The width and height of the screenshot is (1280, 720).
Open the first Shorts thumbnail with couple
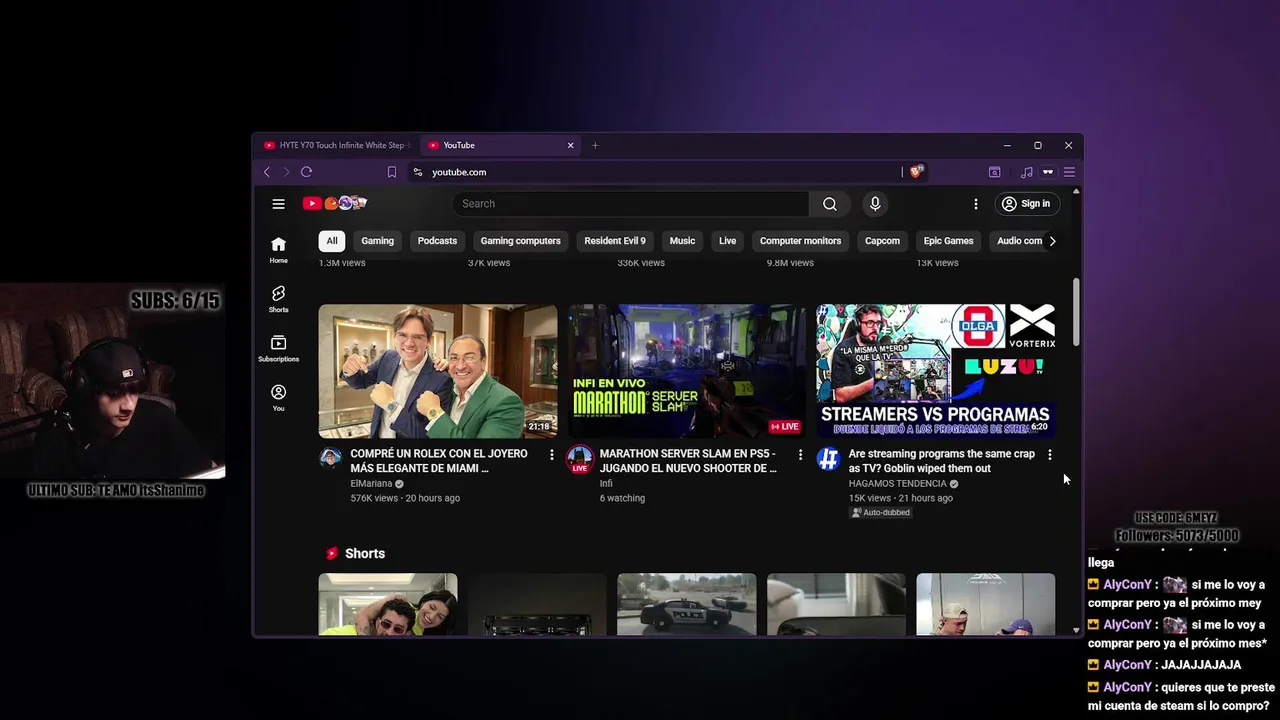(x=388, y=604)
